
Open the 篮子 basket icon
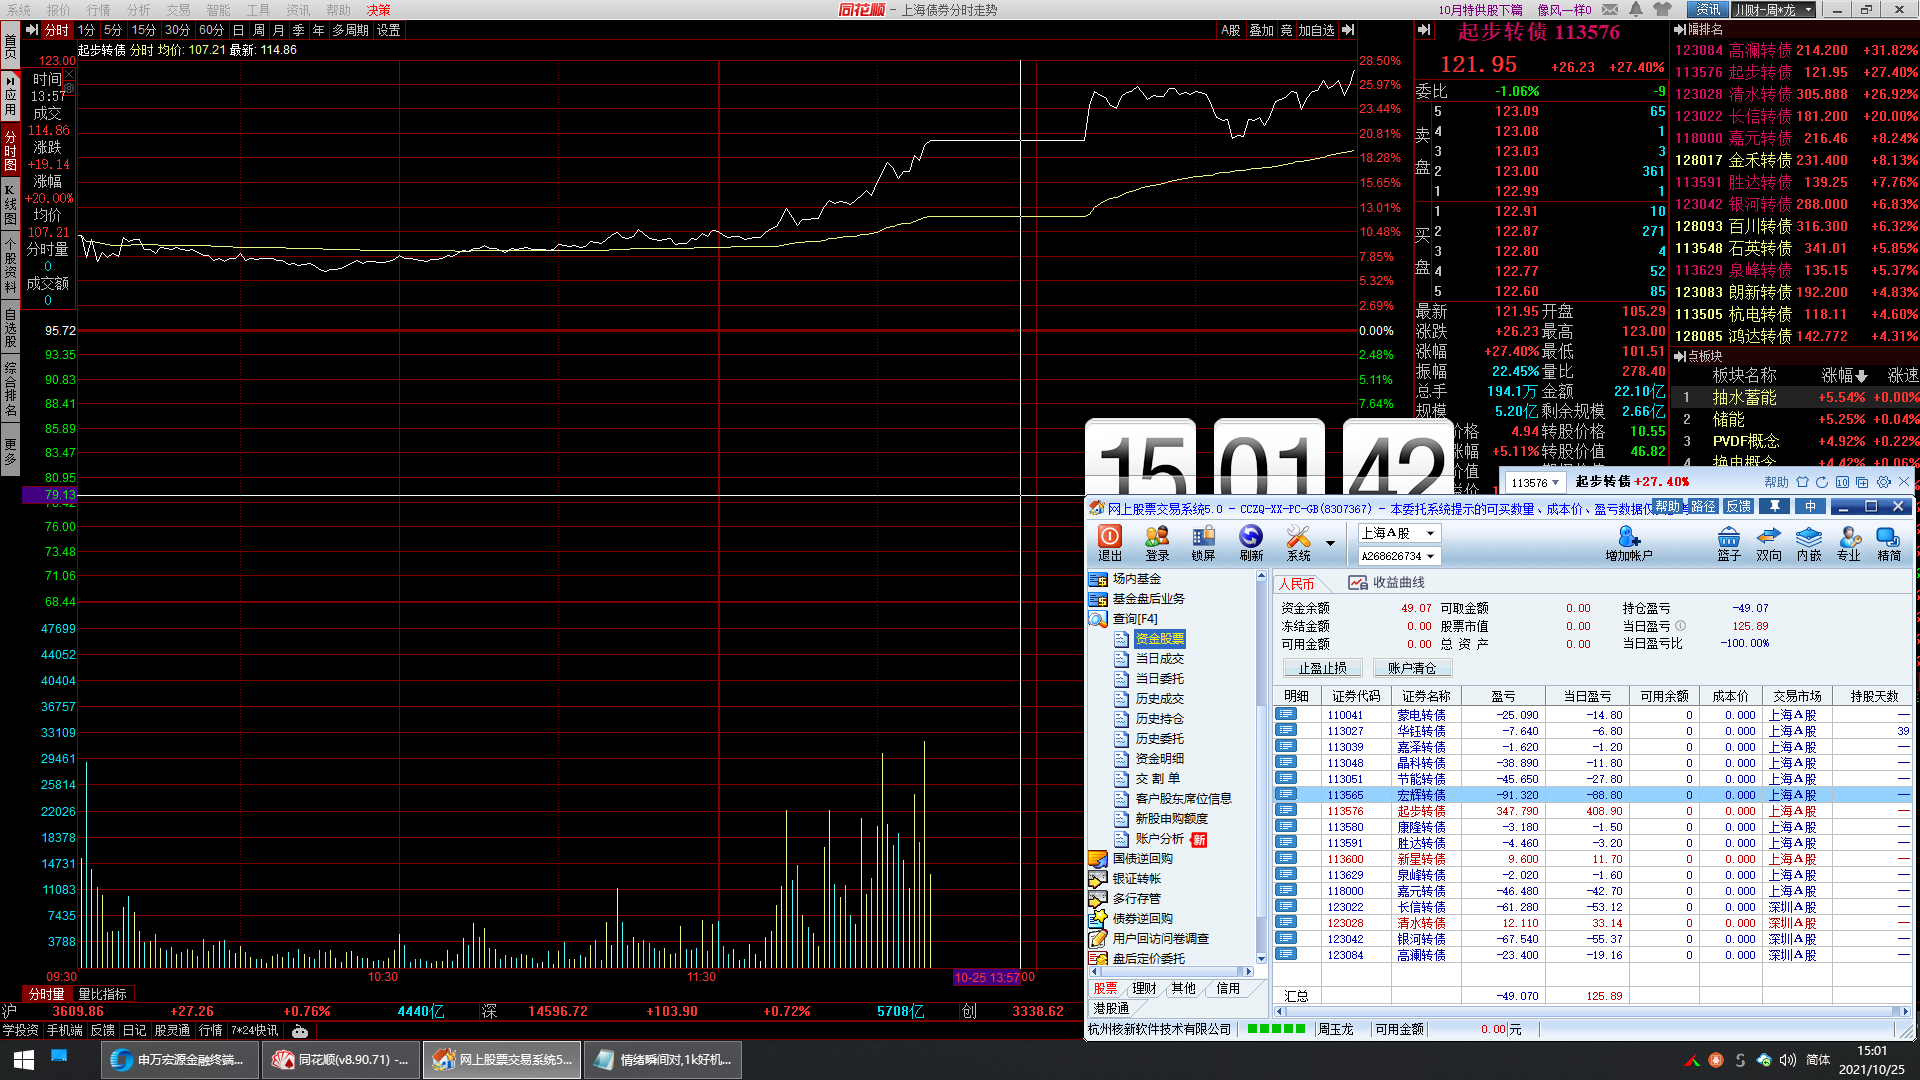(x=1729, y=543)
